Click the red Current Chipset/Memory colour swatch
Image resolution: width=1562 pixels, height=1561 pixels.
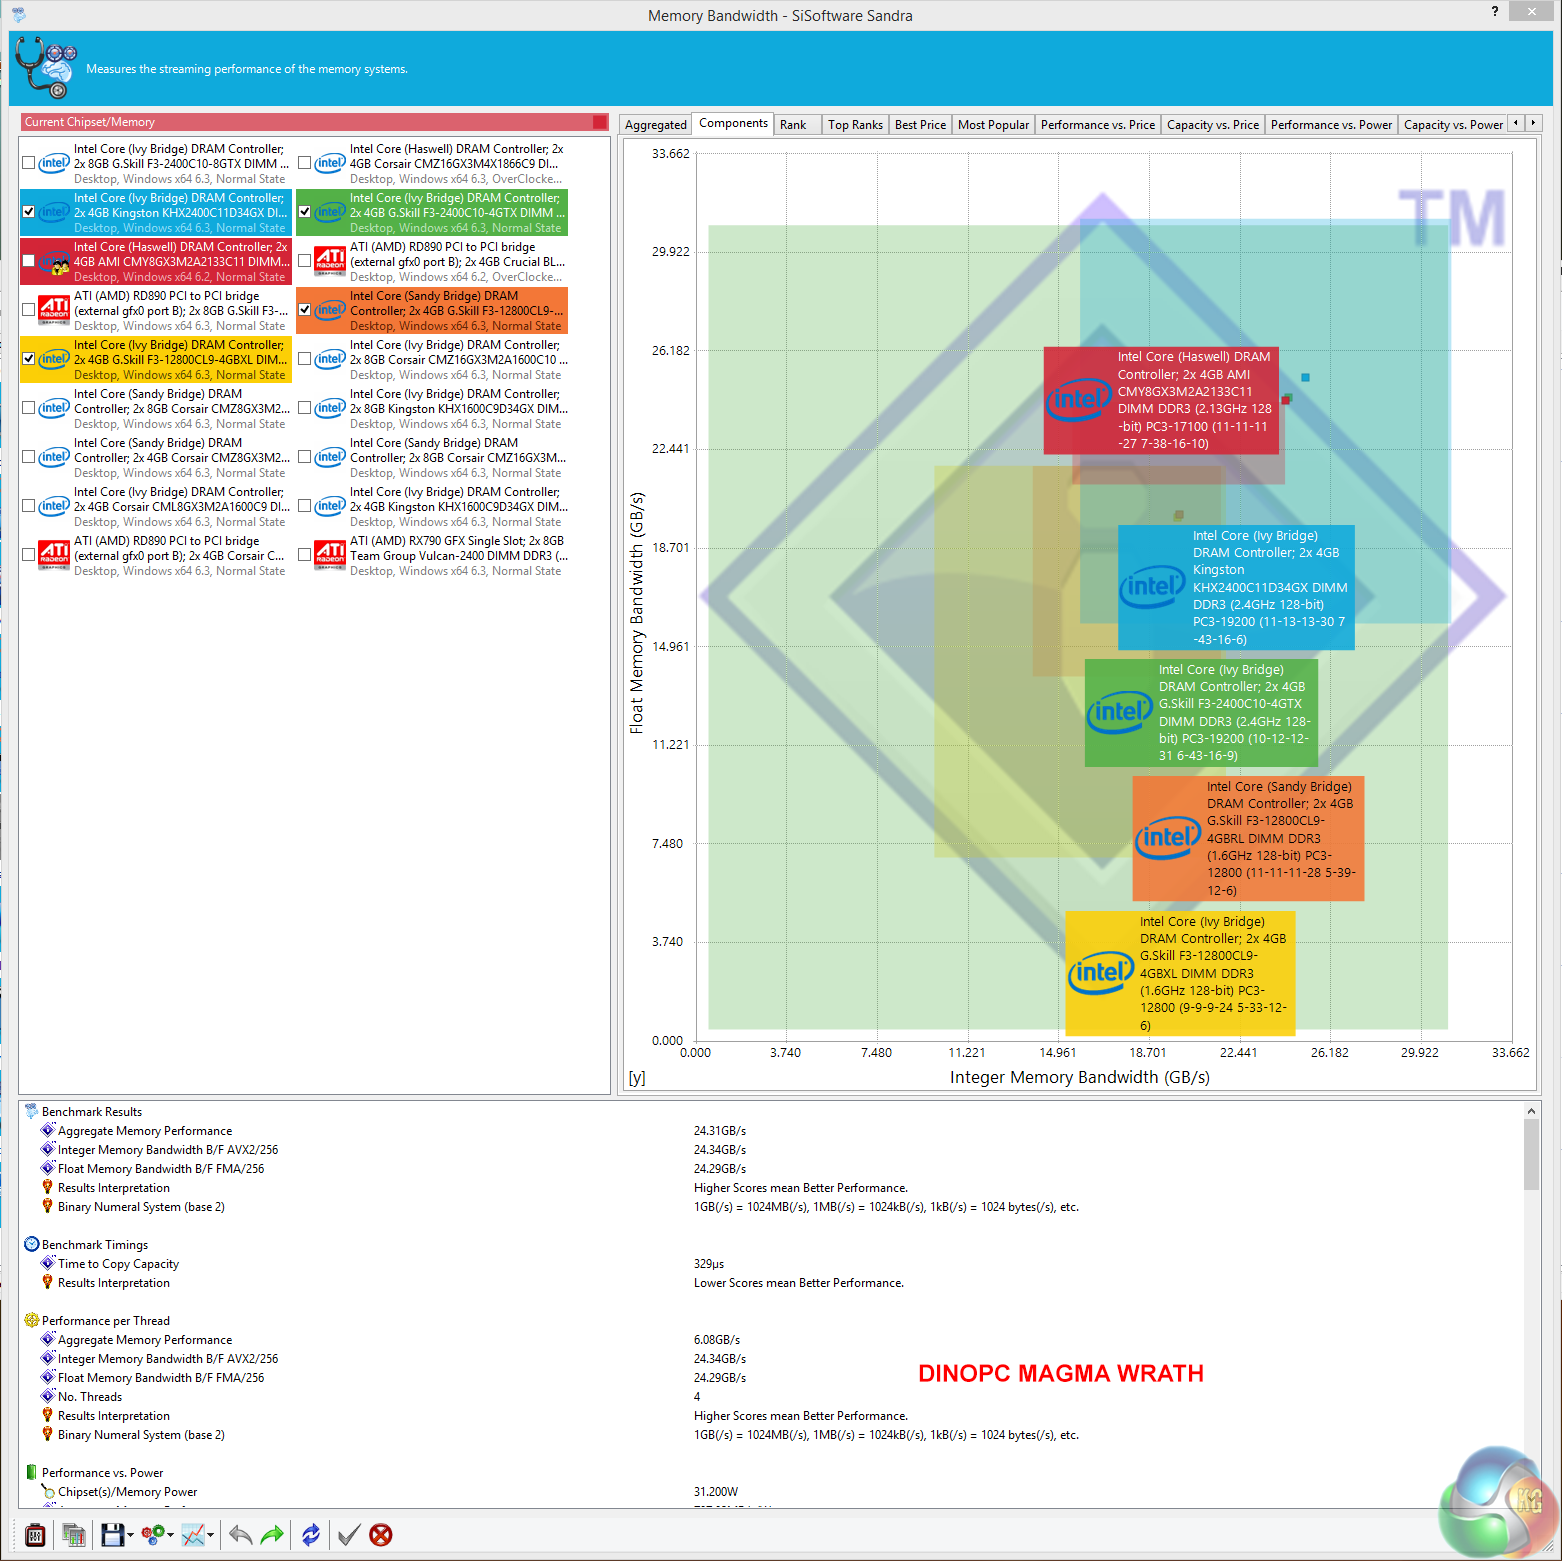coord(600,122)
